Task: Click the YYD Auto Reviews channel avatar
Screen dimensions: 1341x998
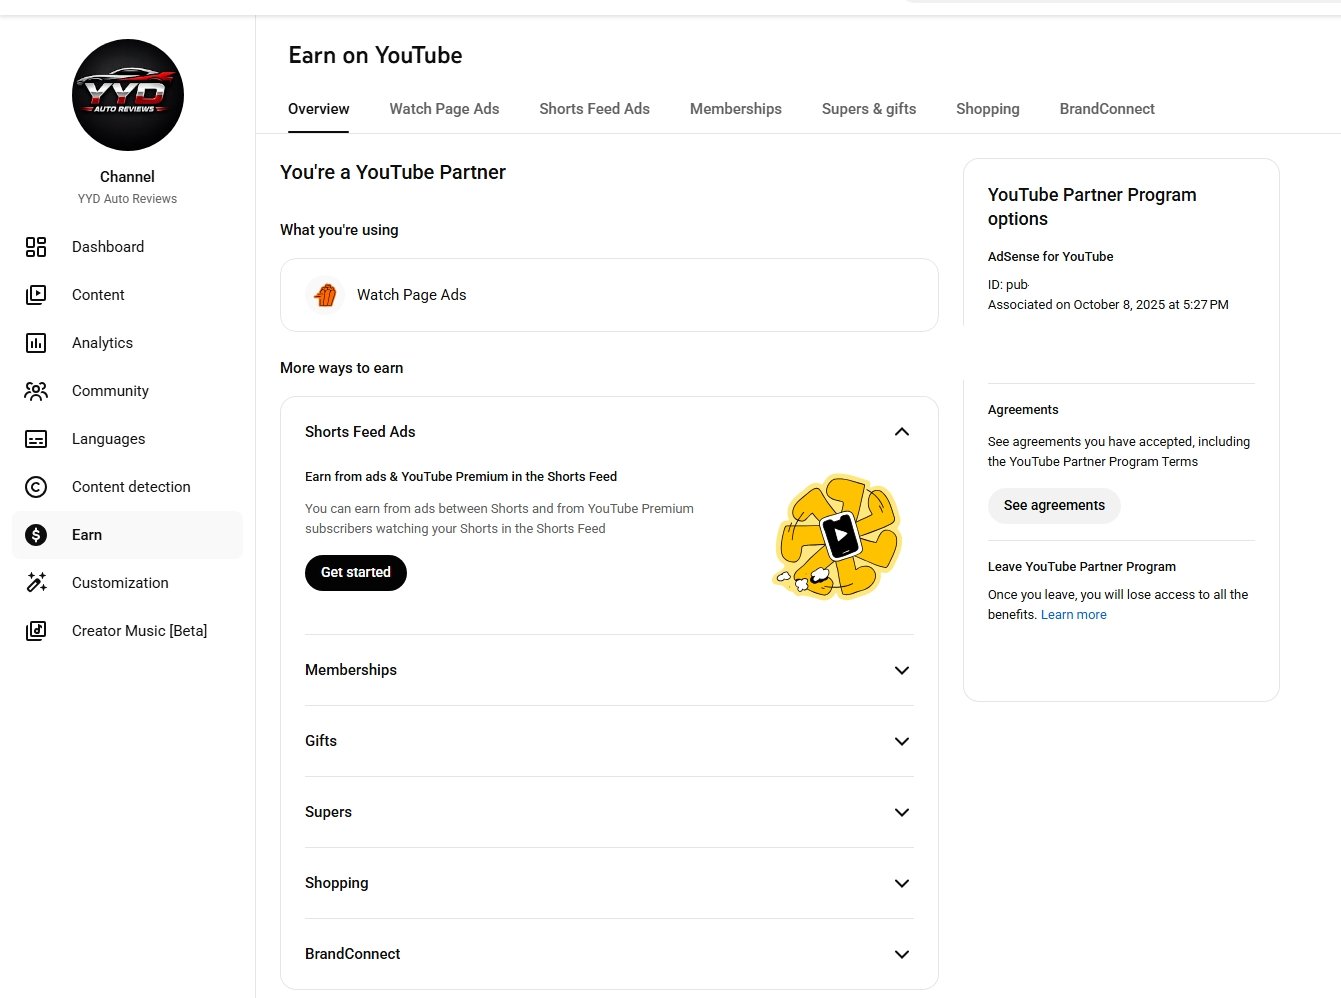Action: click(128, 95)
